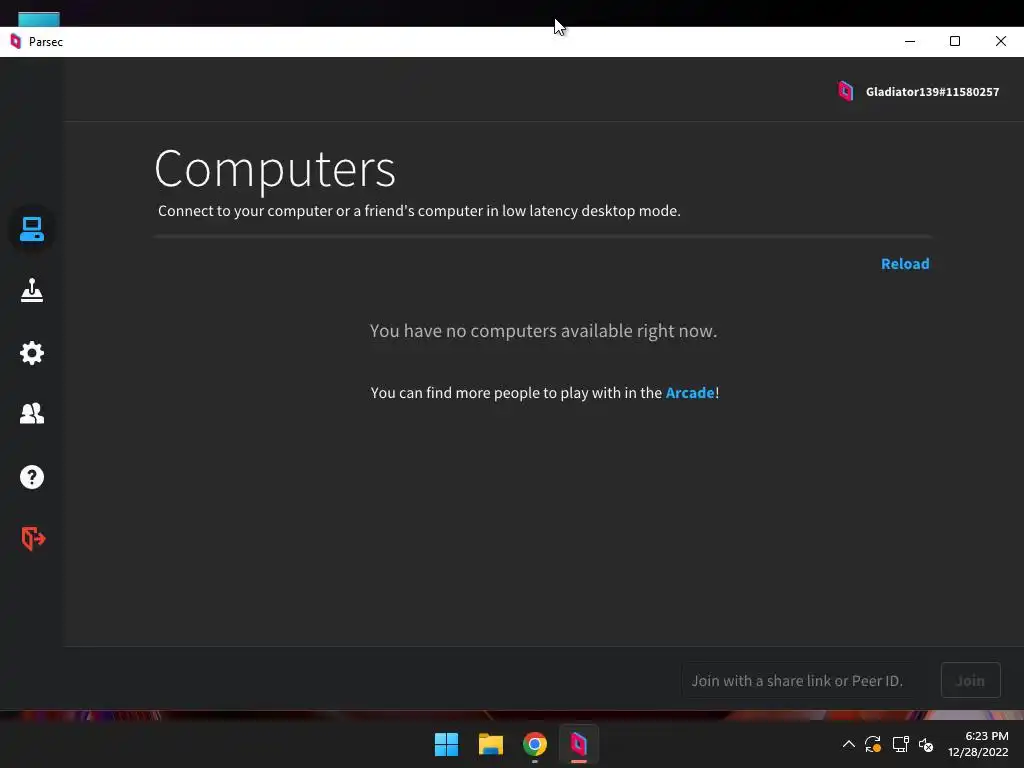Open the Arcade joystick icon in sidebar
Viewport: 1024px width, 768px height.
coord(31,291)
